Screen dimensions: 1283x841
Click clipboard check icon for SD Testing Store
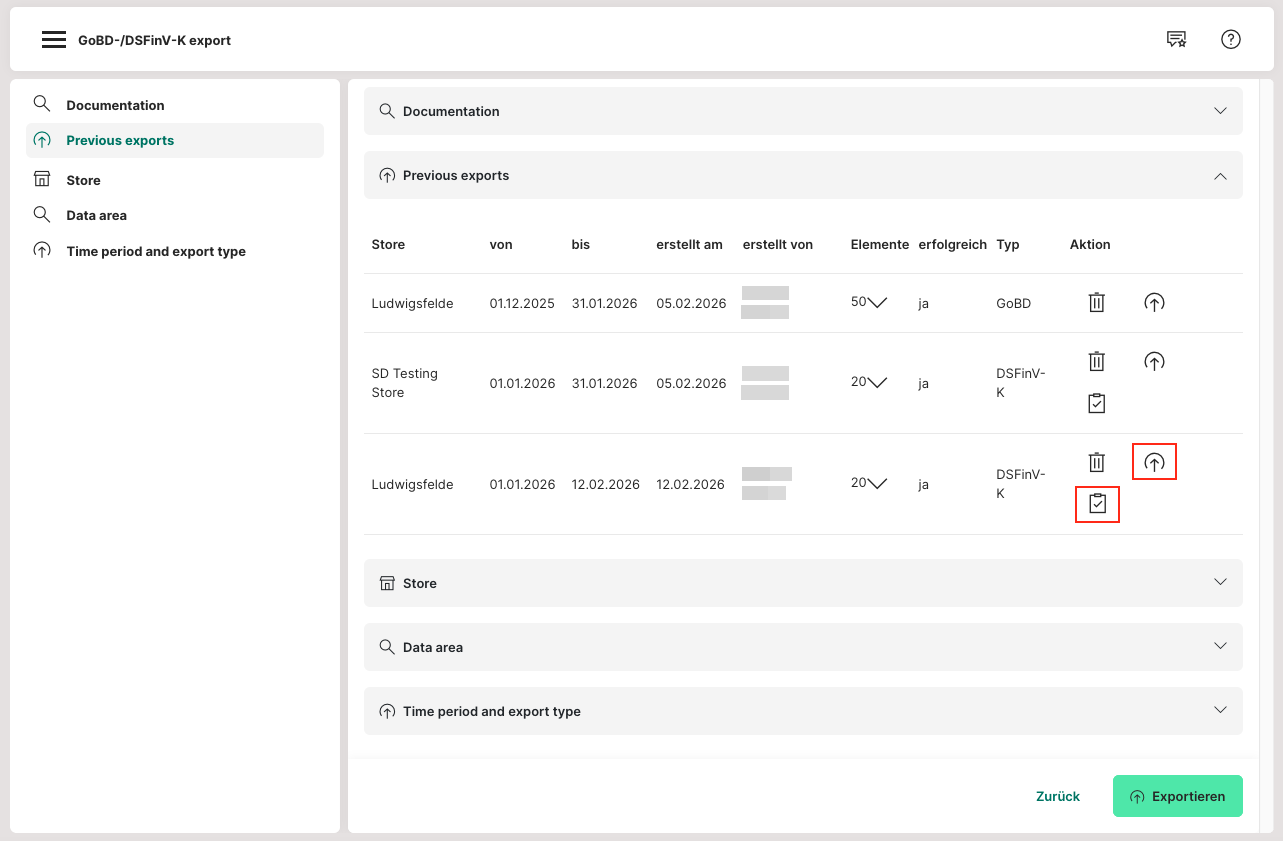point(1097,403)
